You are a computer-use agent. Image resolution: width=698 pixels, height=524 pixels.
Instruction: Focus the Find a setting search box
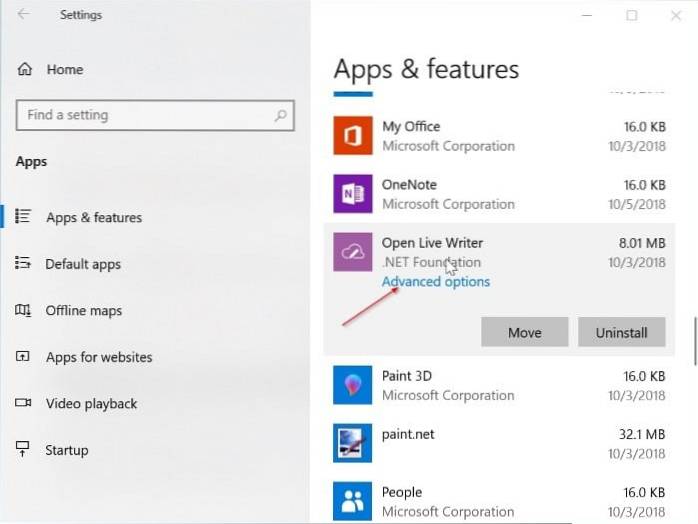[145, 115]
